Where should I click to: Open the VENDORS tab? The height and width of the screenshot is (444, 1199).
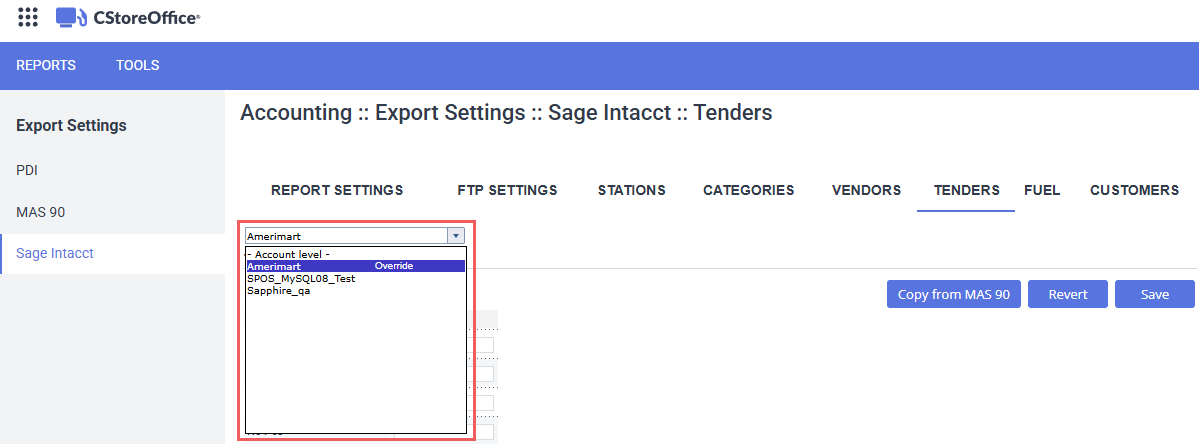click(x=866, y=190)
